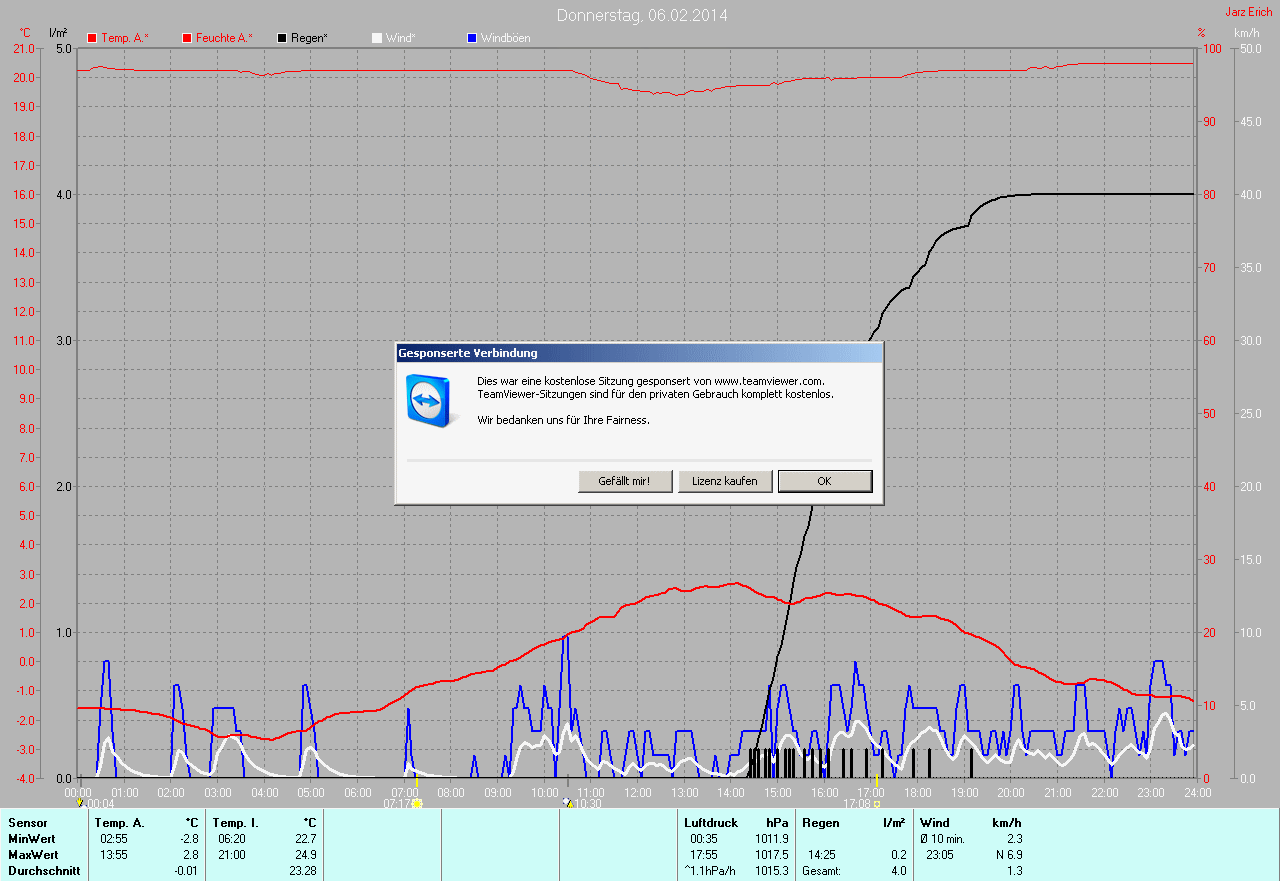This screenshot has height=881, width=1280.
Task: Select the 'Feuchte A.*' legend label
Action: click(224, 38)
